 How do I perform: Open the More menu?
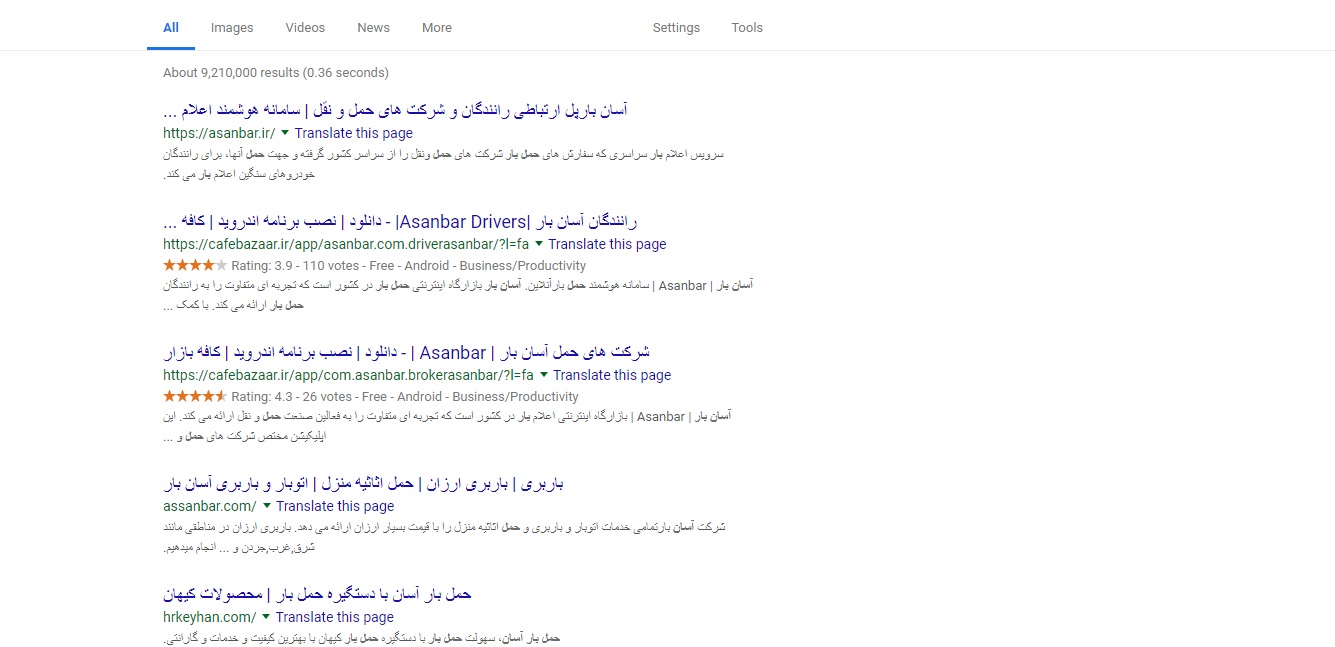437,28
